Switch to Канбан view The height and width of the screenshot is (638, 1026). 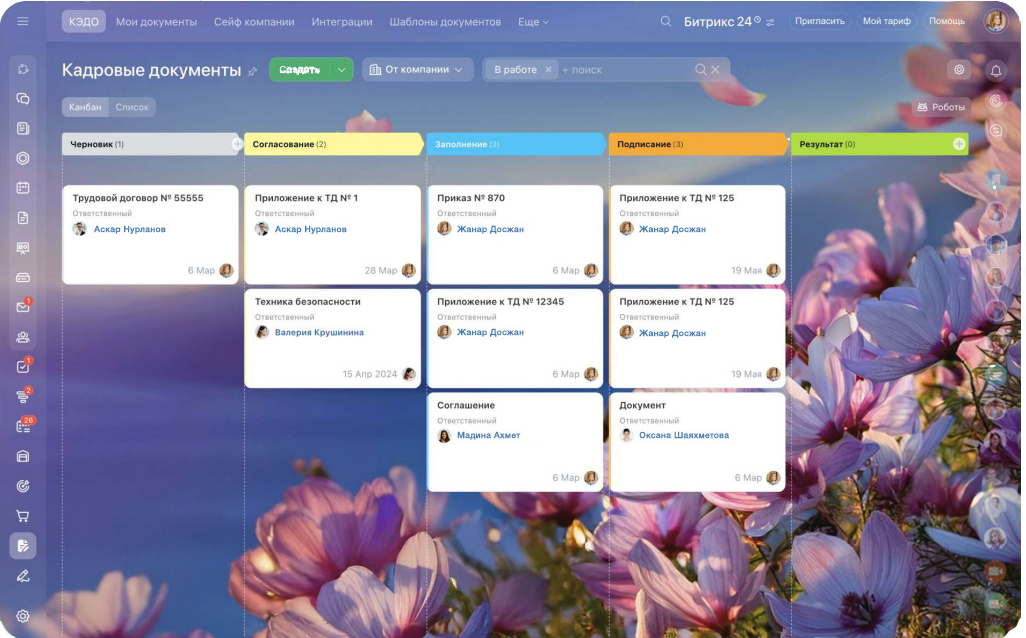(x=85, y=107)
